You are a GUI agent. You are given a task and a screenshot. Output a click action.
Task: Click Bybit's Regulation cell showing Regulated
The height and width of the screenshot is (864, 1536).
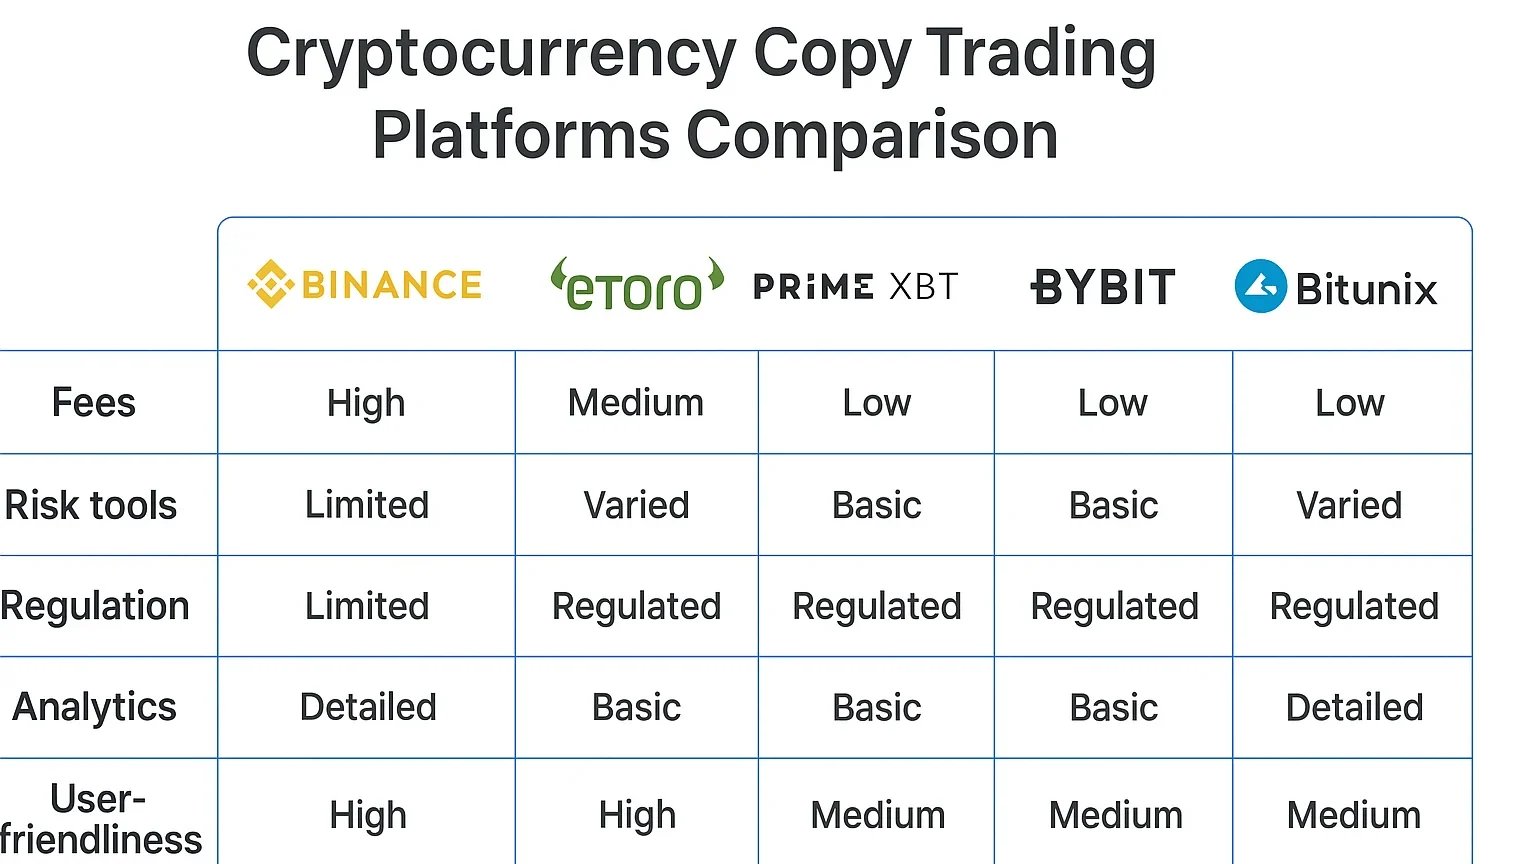point(1114,606)
